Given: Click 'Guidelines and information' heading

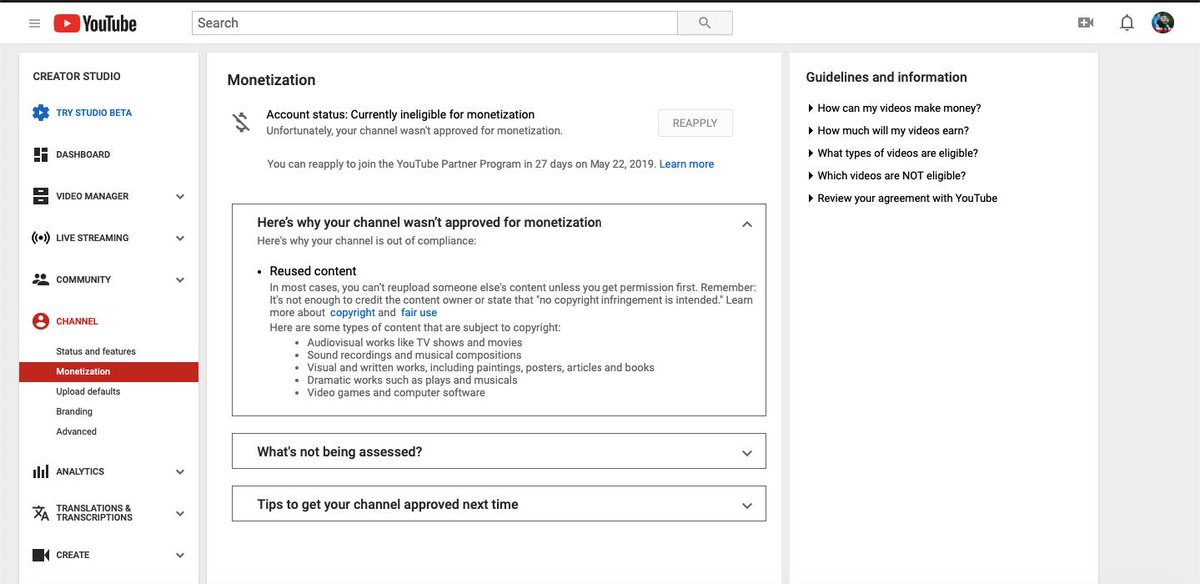Looking at the screenshot, I should [x=886, y=77].
